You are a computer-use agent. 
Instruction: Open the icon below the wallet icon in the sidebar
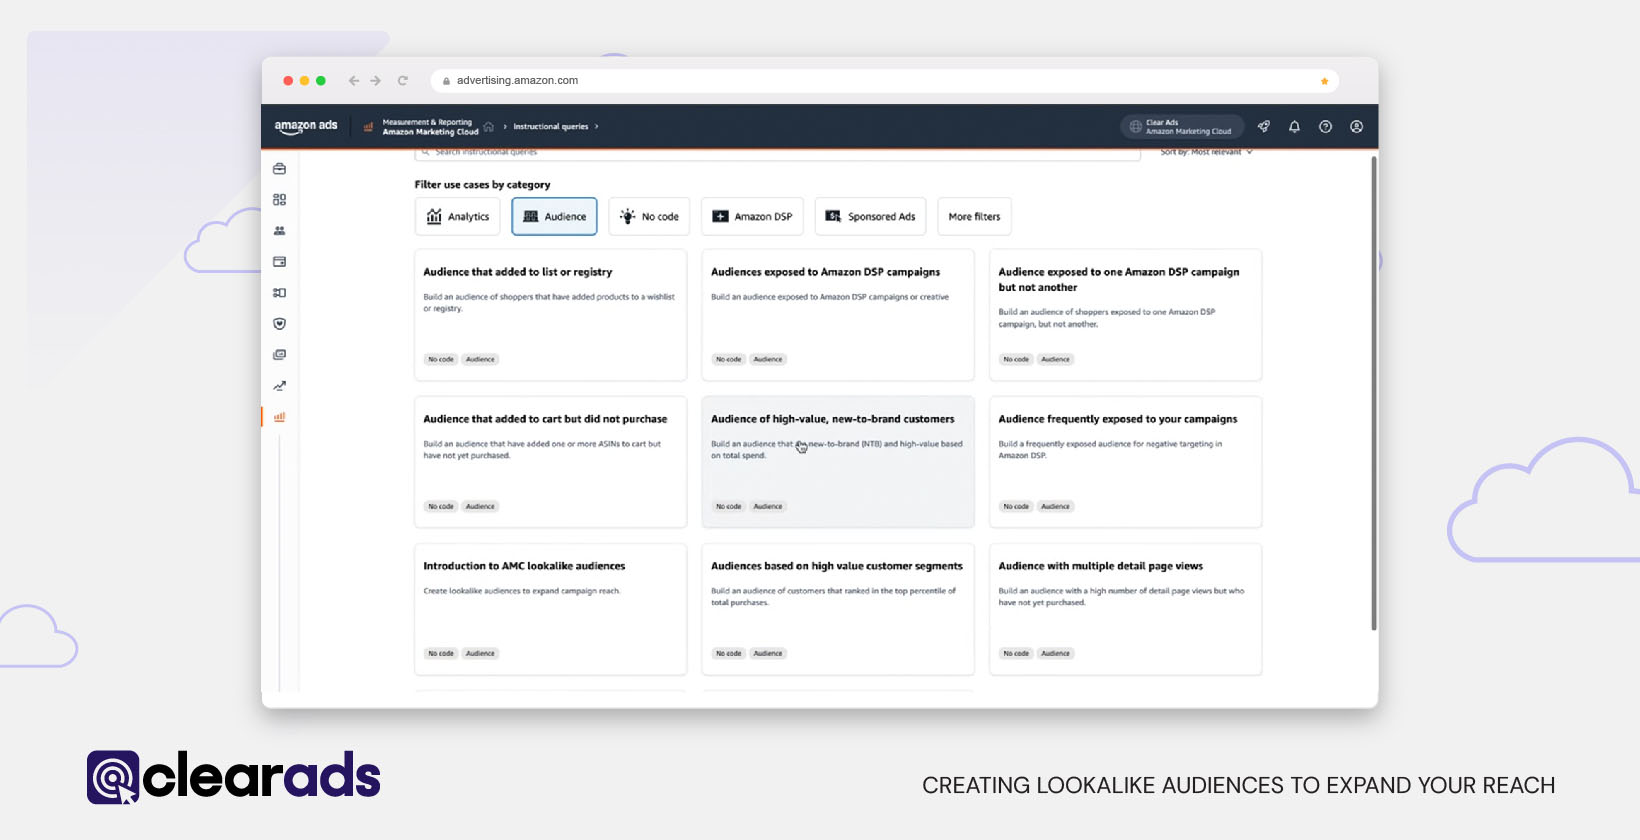279,293
